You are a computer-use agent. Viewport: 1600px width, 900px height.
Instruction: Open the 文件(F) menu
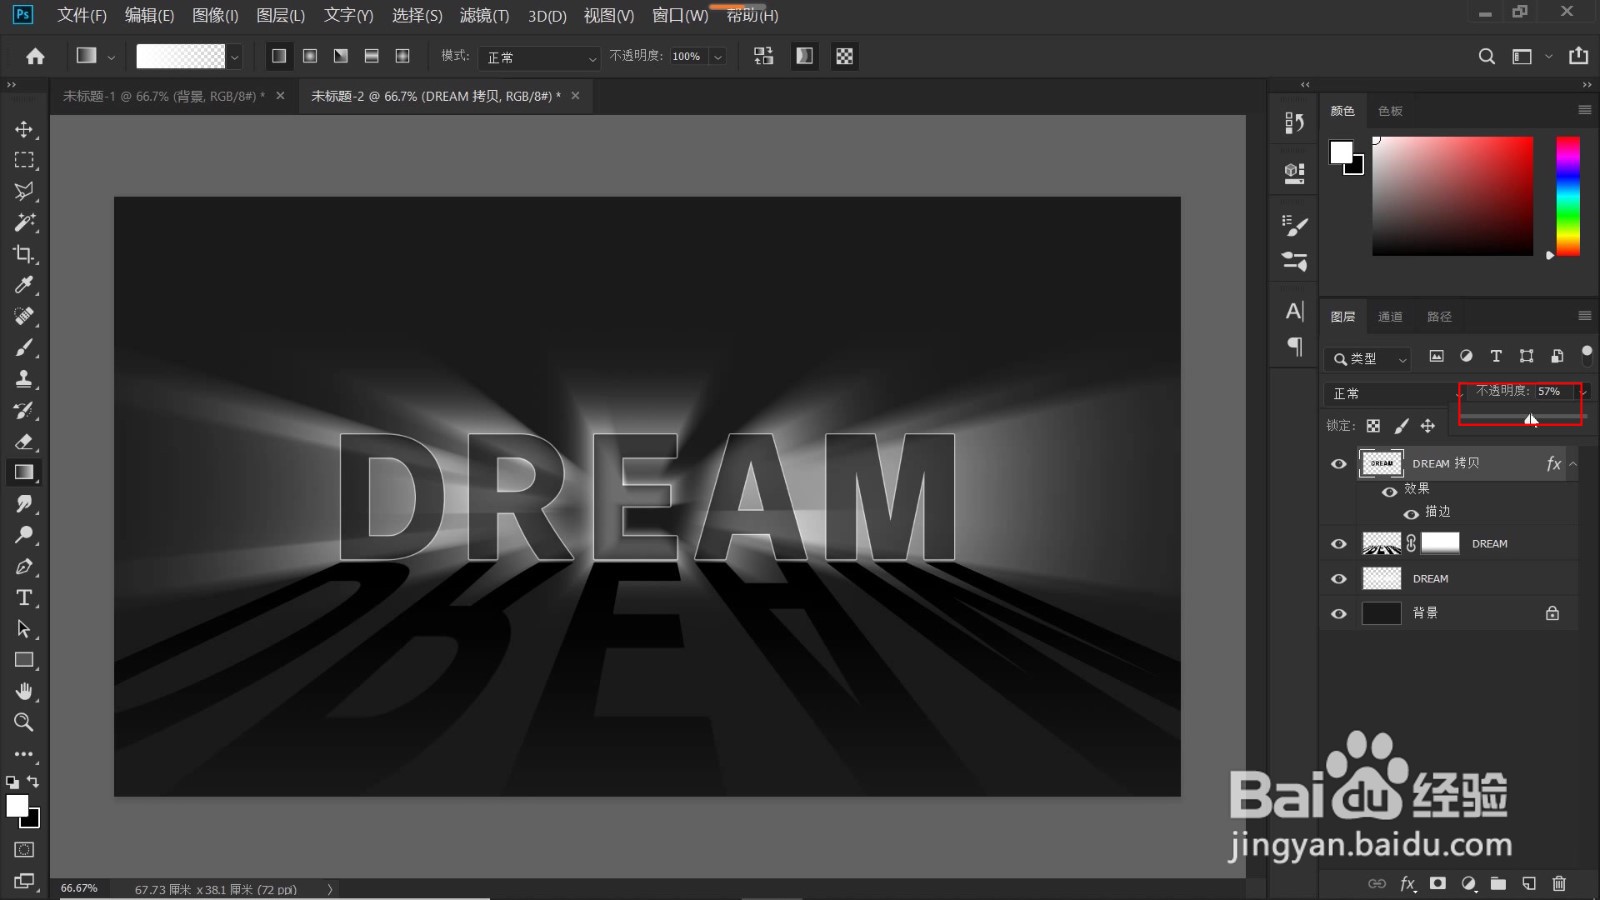point(82,16)
